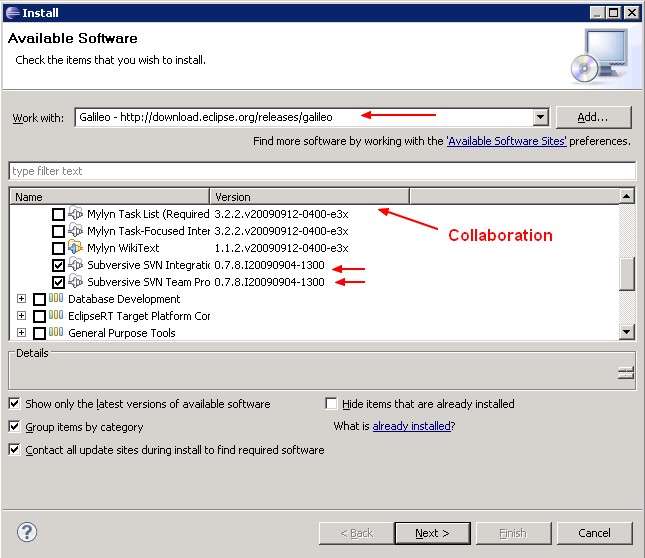Viewport: 645px width, 558px height.
Task: Open the Work with site dropdown
Action: [541, 117]
